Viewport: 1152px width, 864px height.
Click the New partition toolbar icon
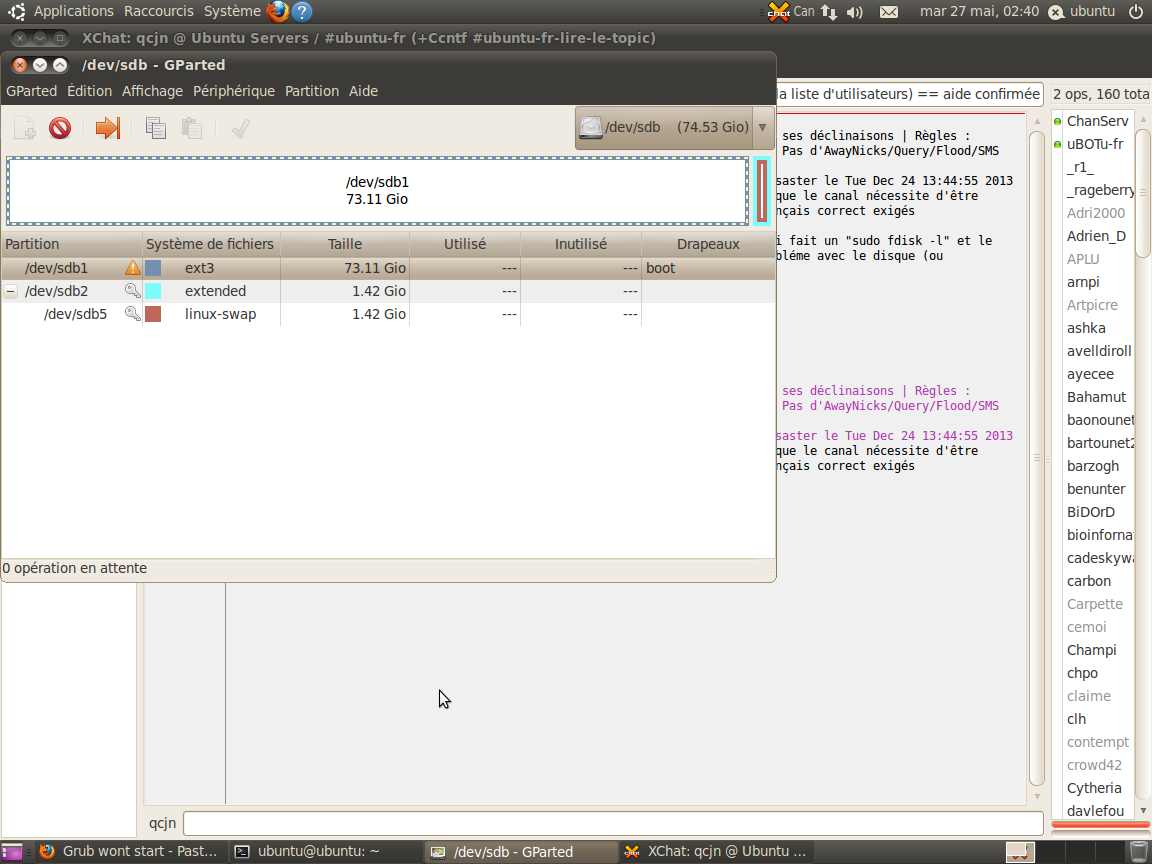(25, 128)
